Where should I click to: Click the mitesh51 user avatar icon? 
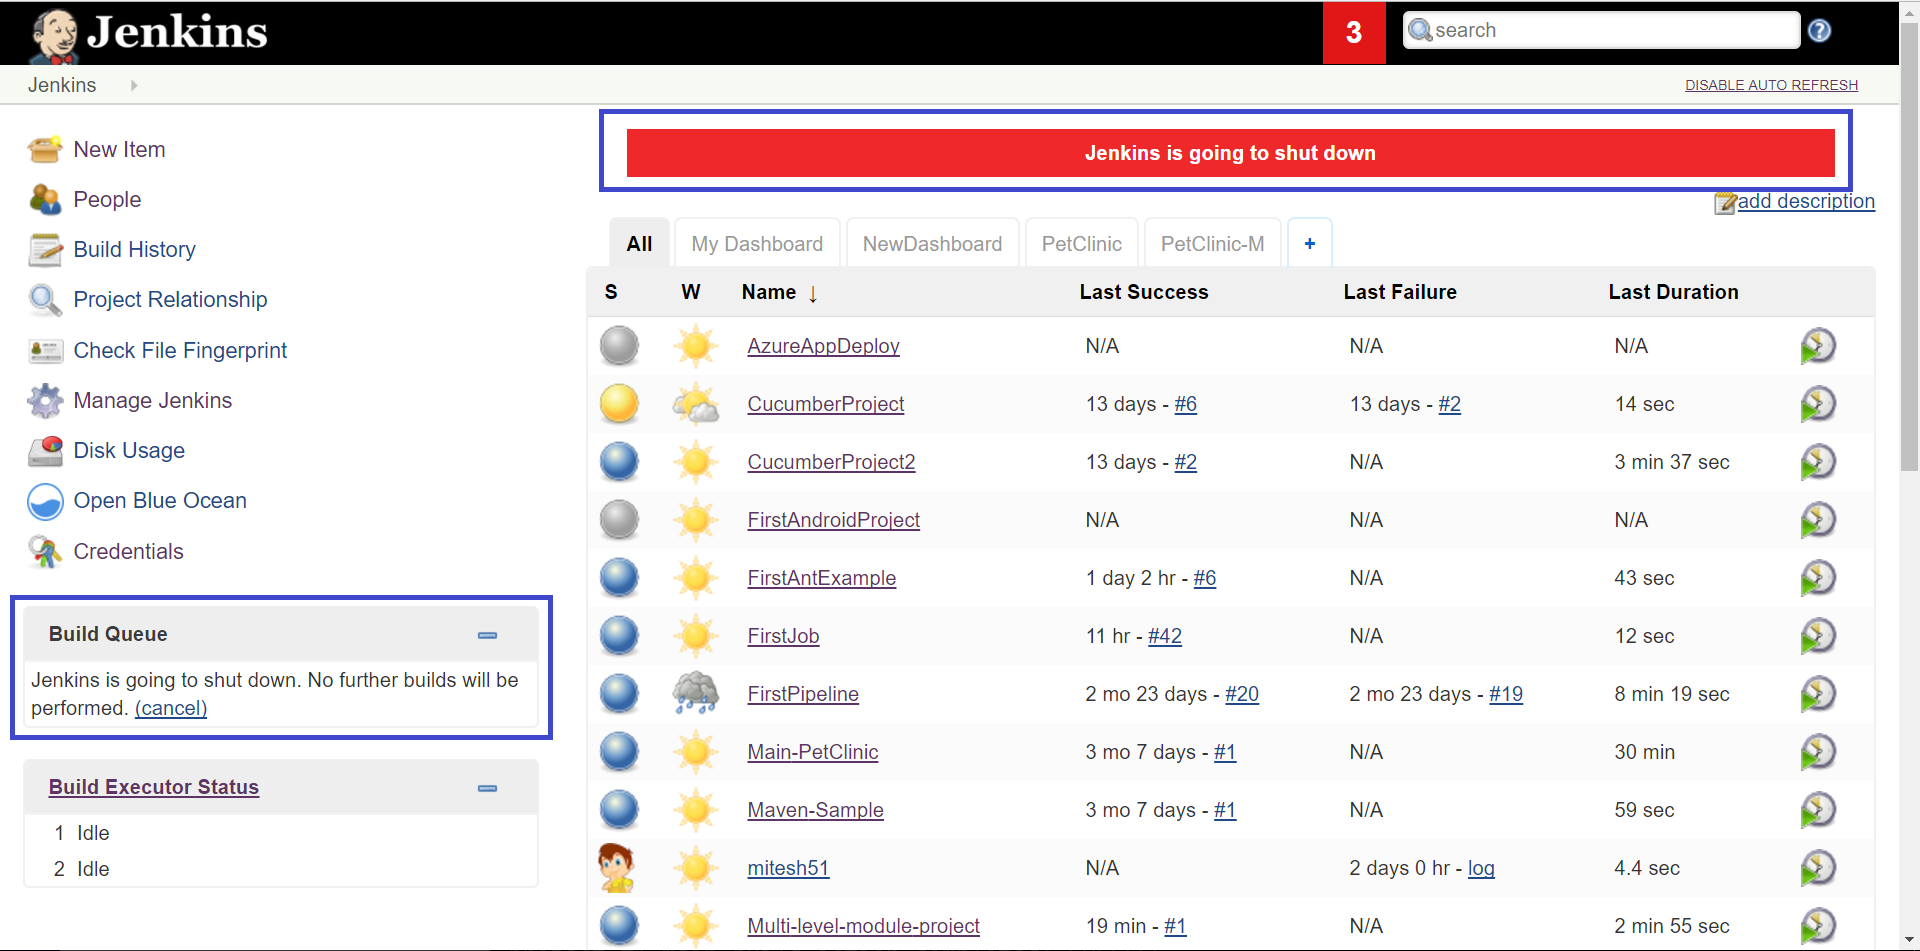coord(617,868)
